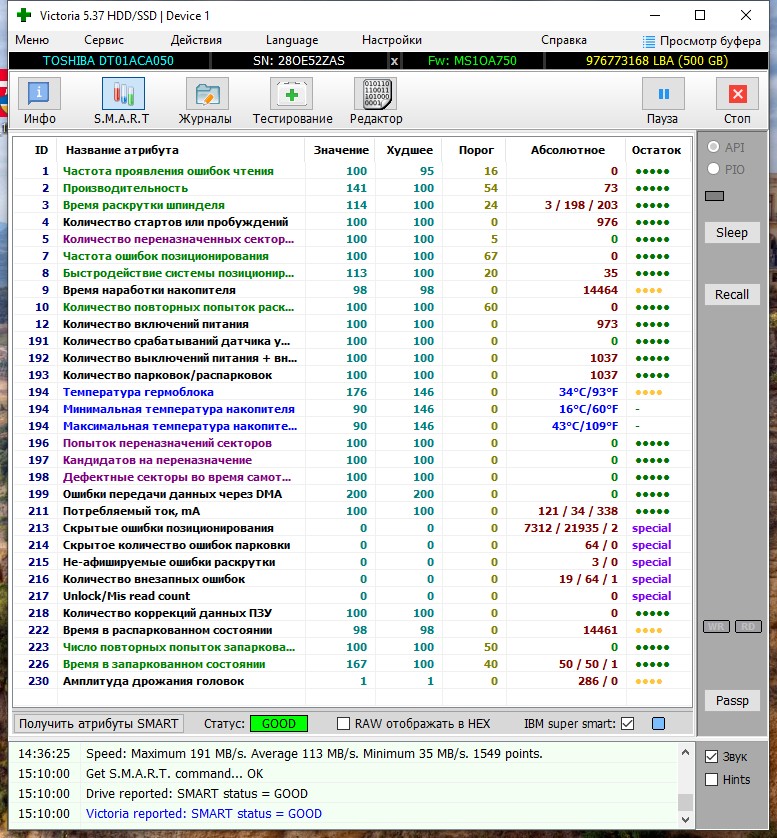Screen dimensions: 777x838
Task: Open the Редактор hex editor icon
Action: [x=376, y=94]
